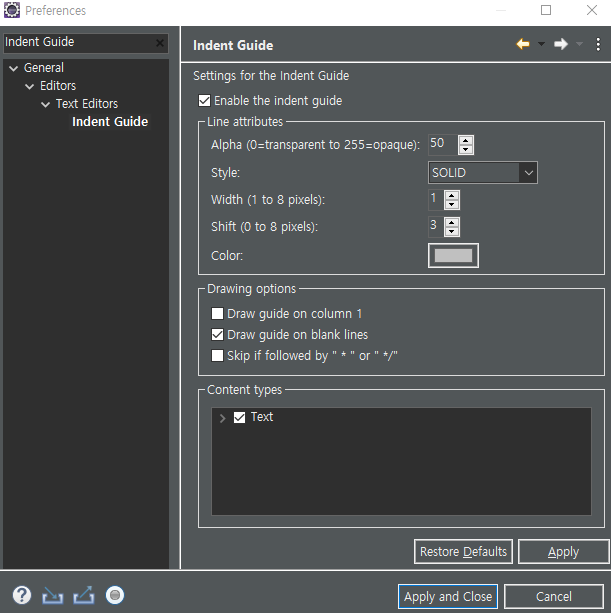Collapse the Editors tree node
Image resolution: width=611 pixels, height=613 pixels.
pos(30,86)
